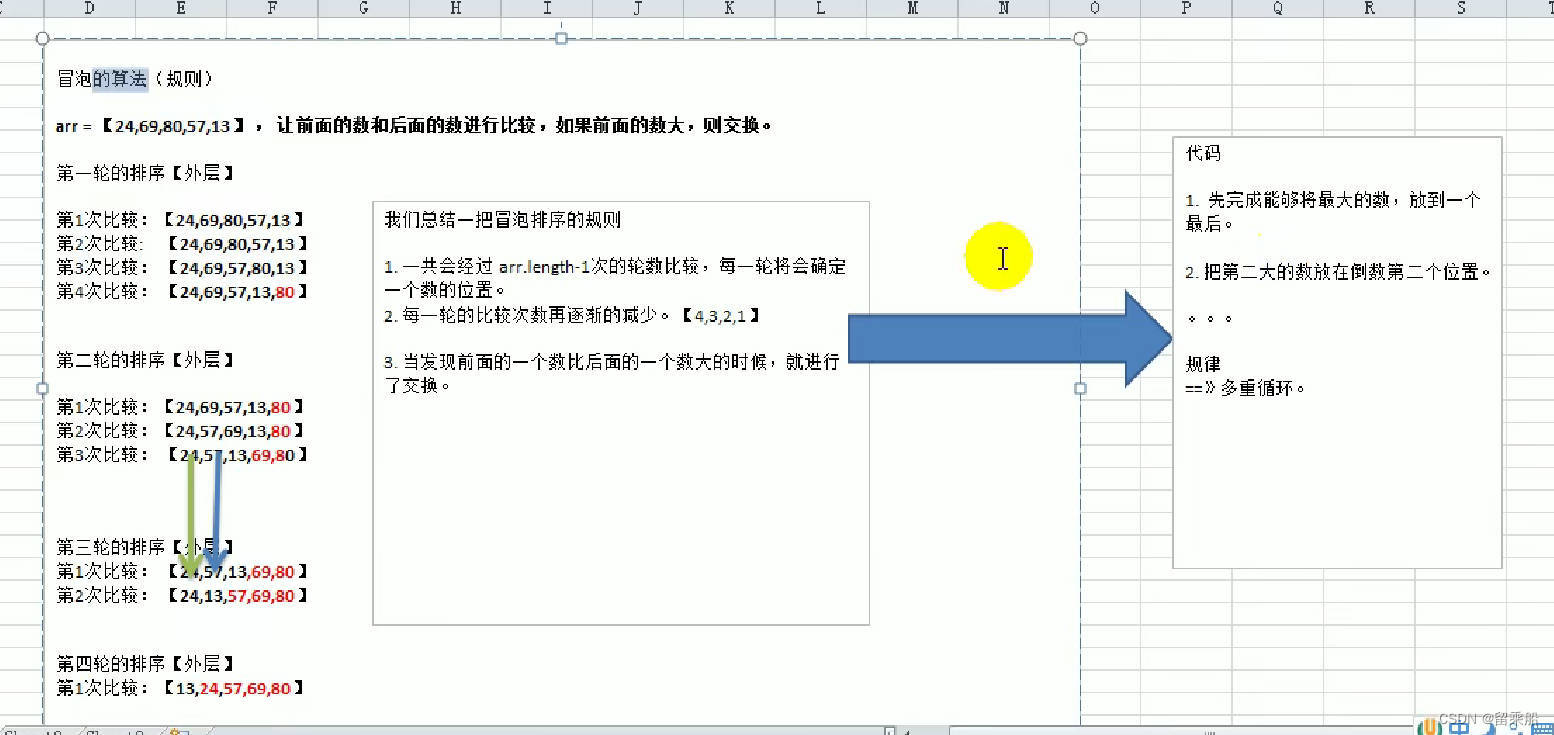
Task: Click the heading 我们总结一把冒泡排序的规则
Action: pyautogui.click(x=502, y=220)
